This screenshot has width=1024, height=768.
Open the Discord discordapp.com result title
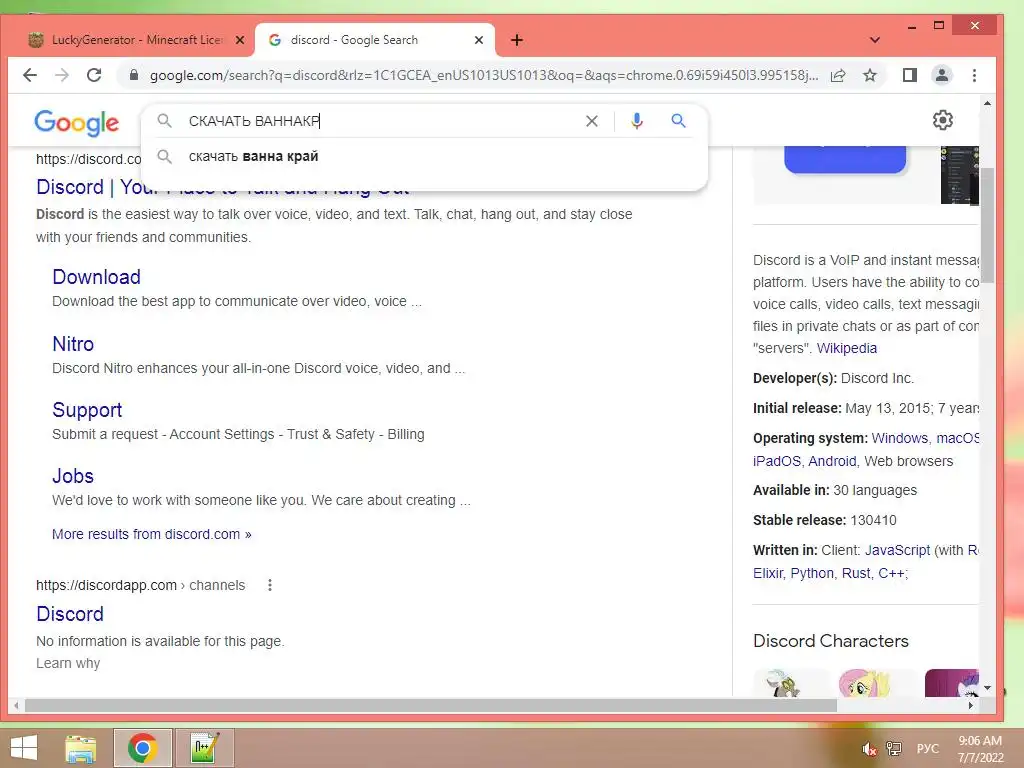70,614
